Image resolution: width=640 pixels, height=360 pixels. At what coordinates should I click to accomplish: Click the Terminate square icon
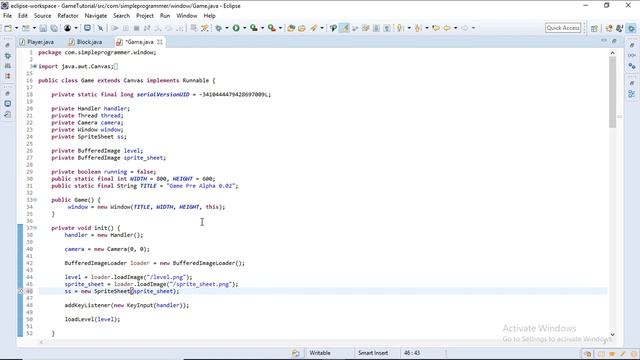[x=136, y=28]
